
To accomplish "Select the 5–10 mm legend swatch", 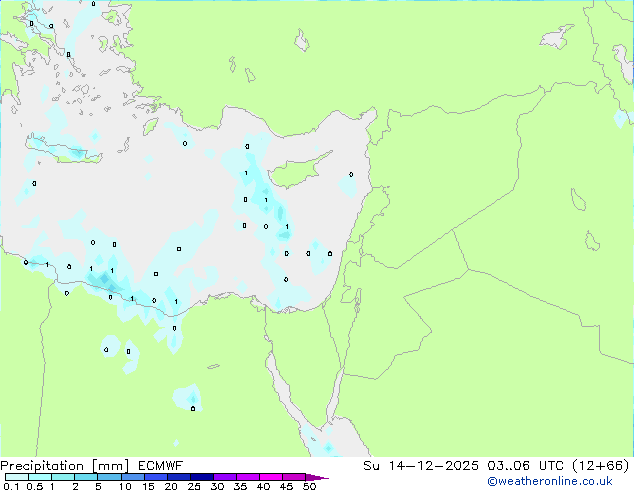I will point(109,477).
